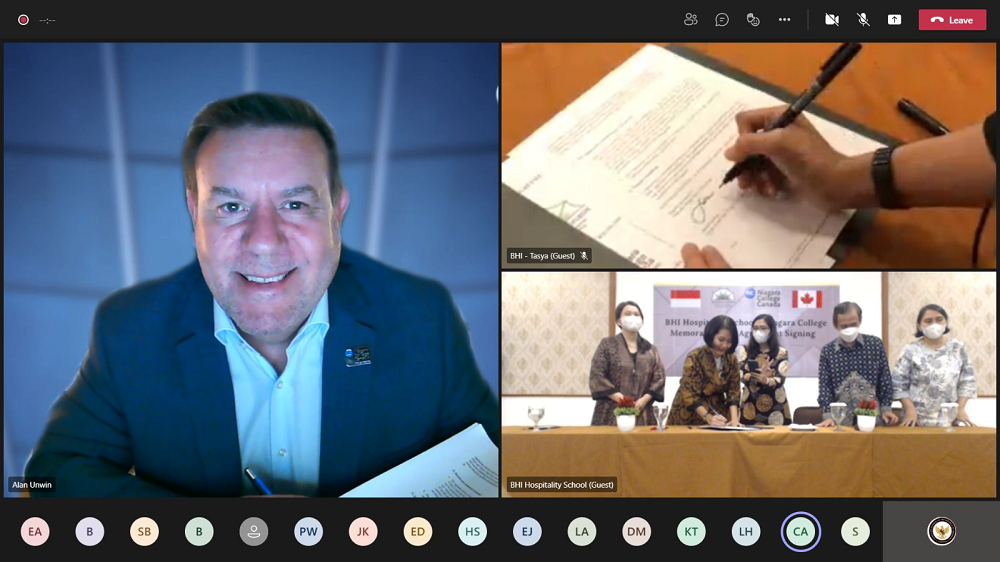
Task: Select the BHI Hospitality School video feed
Action: [x=748, y=384]
